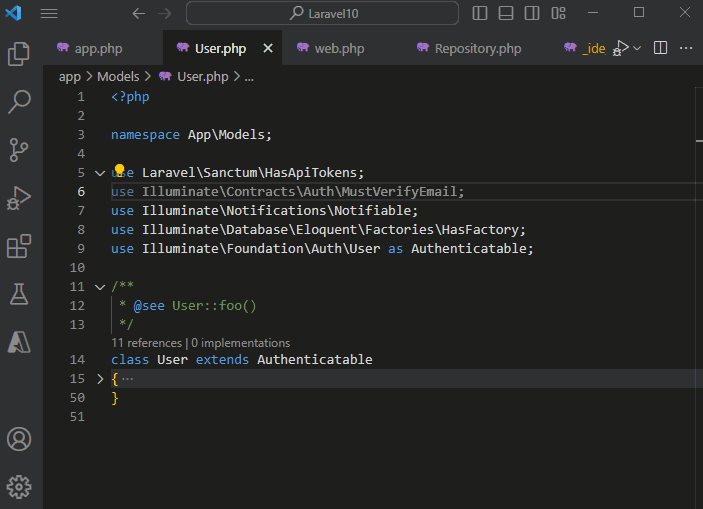Open the Azure view in activity bar
The width and height of the screenshot is (703, 509).
point(19,342)
